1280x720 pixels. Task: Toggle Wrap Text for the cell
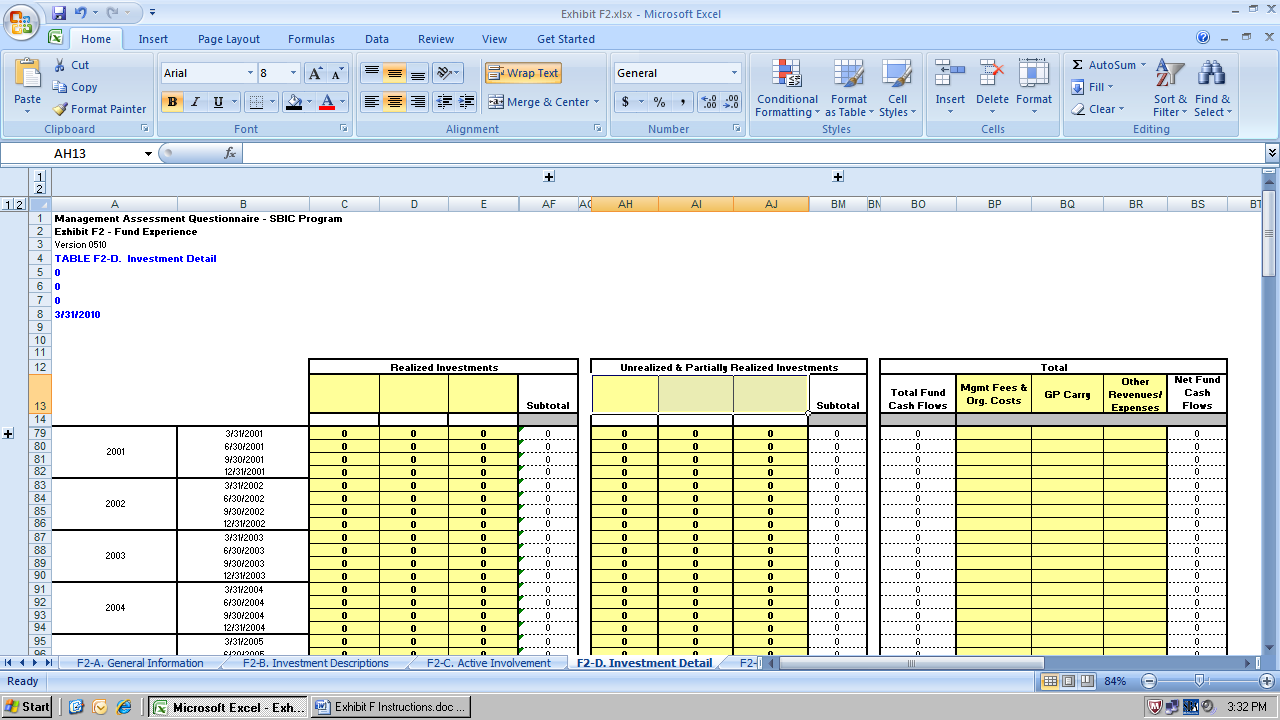(523, 73)
